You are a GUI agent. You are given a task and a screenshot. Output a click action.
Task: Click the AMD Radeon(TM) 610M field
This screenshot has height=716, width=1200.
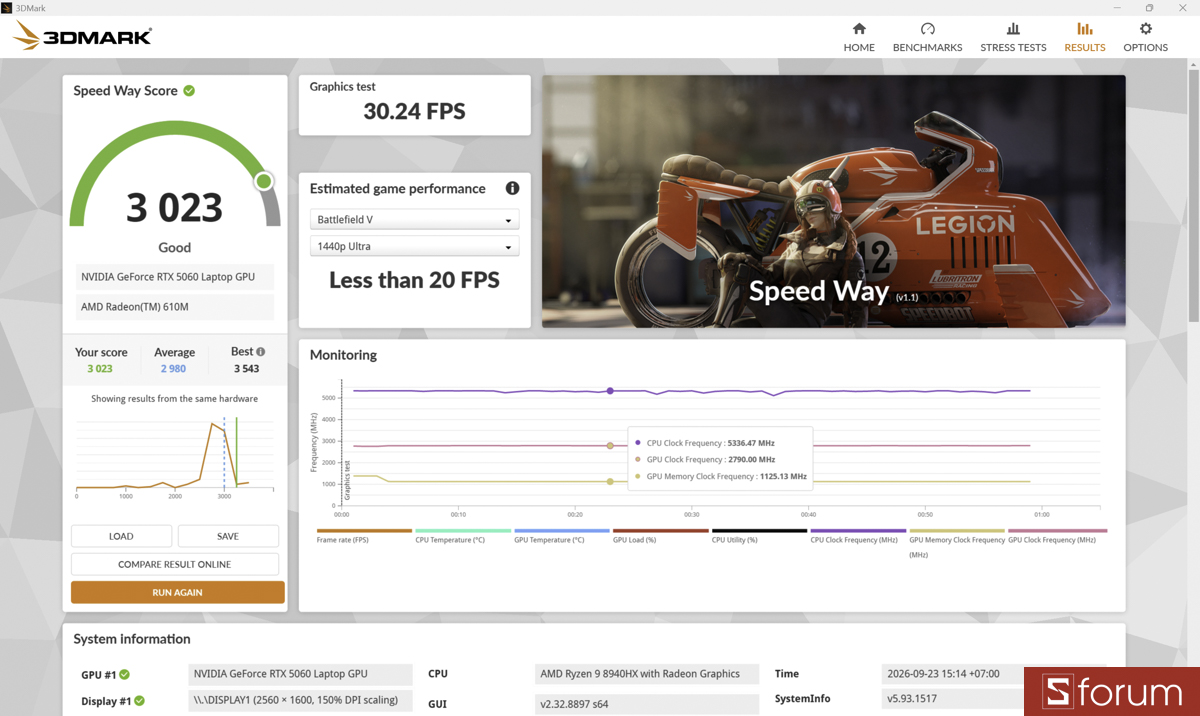coord(175,306)
